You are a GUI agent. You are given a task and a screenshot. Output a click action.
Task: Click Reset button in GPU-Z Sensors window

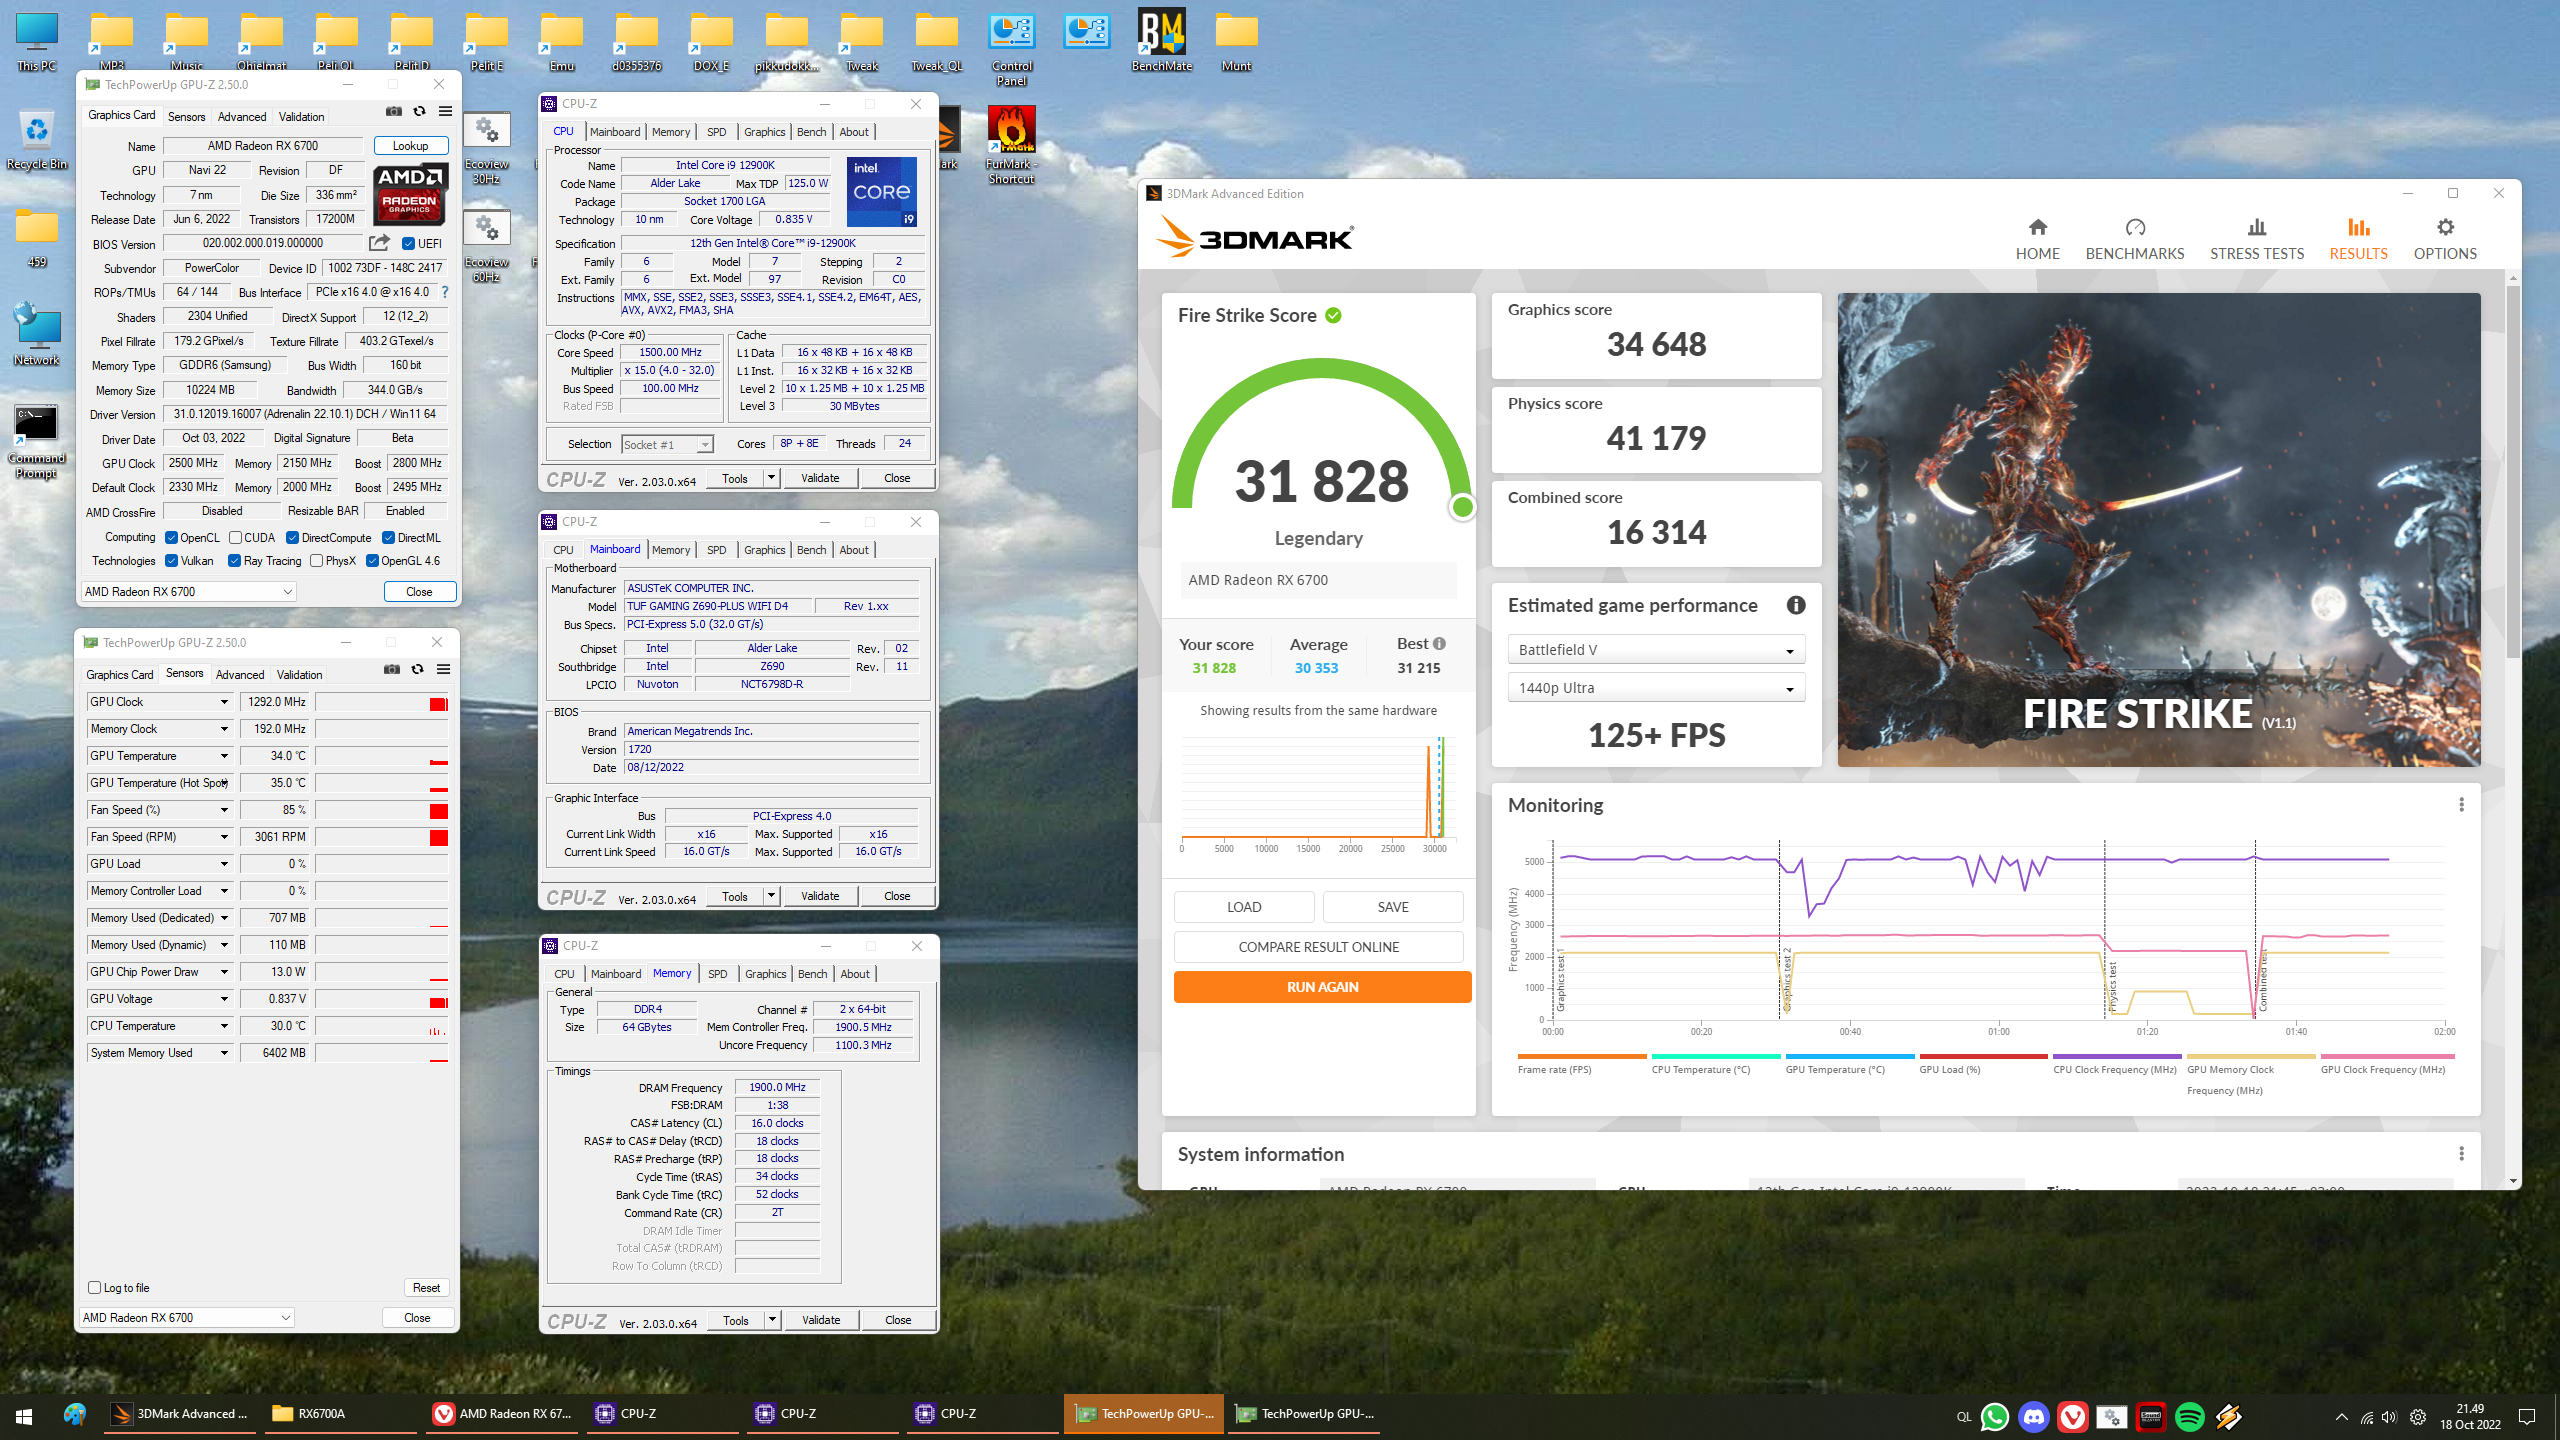[x=426, y=1288]
